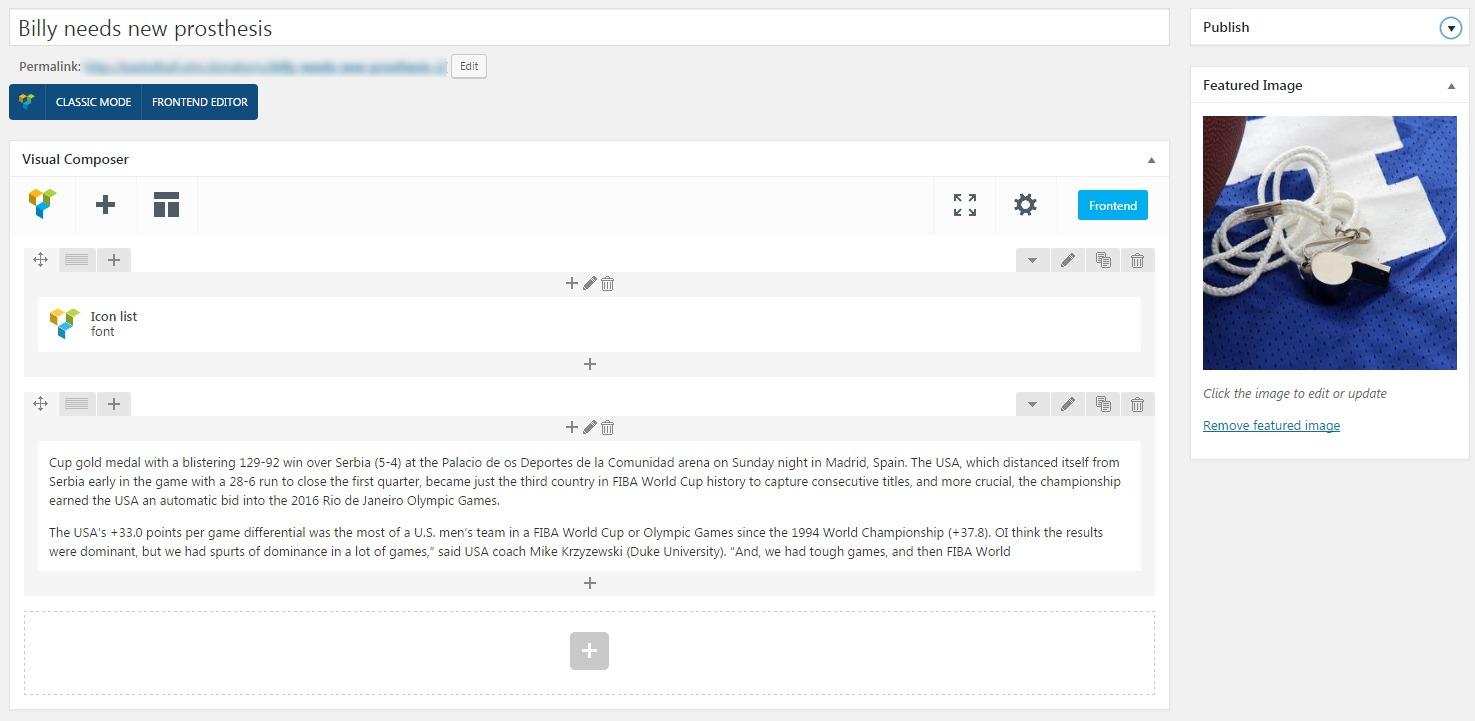Expand the Publish panel
Screen dimensions: 1475x721
pos(1450,28)
